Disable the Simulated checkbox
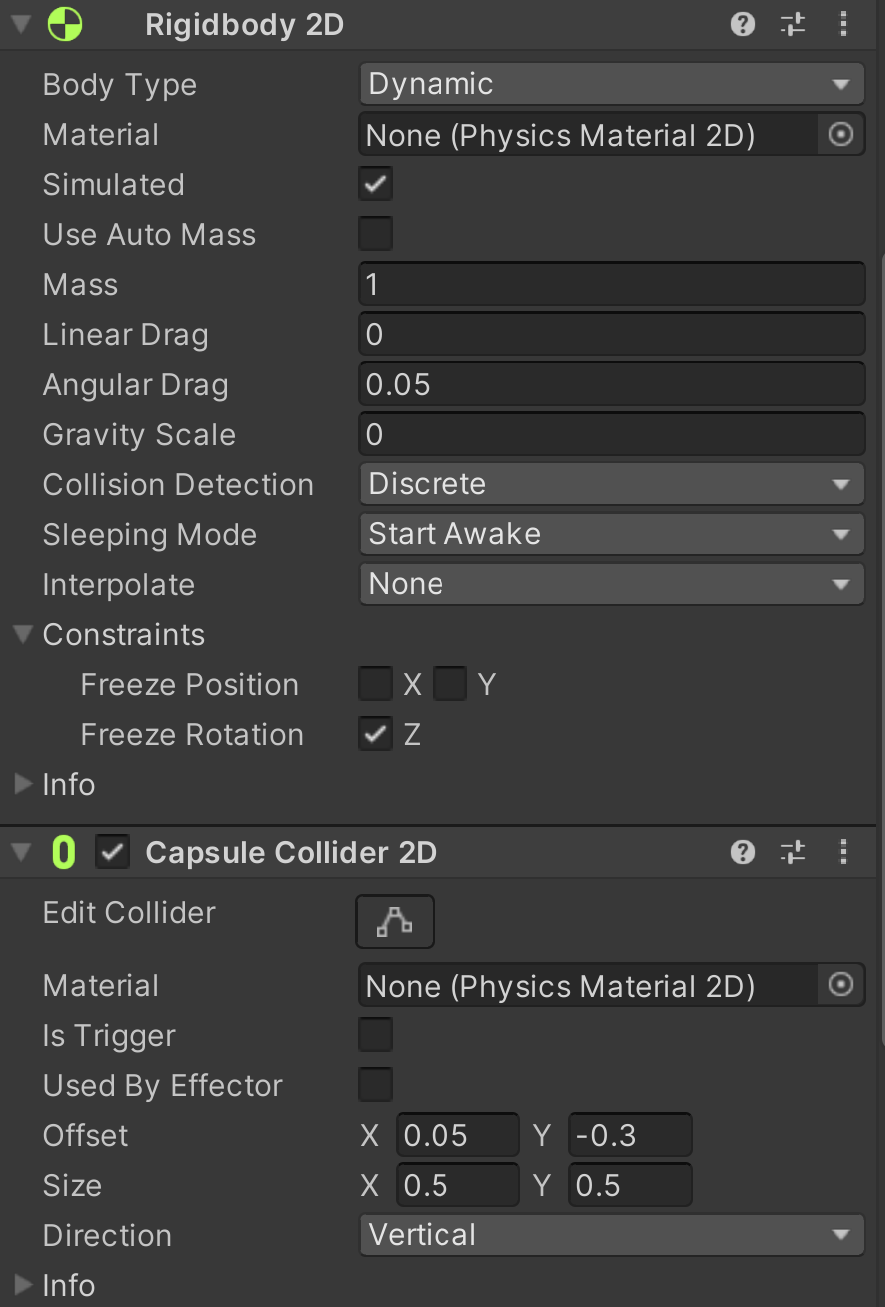Screen dimensions: 885x1307 pos(376,184)
